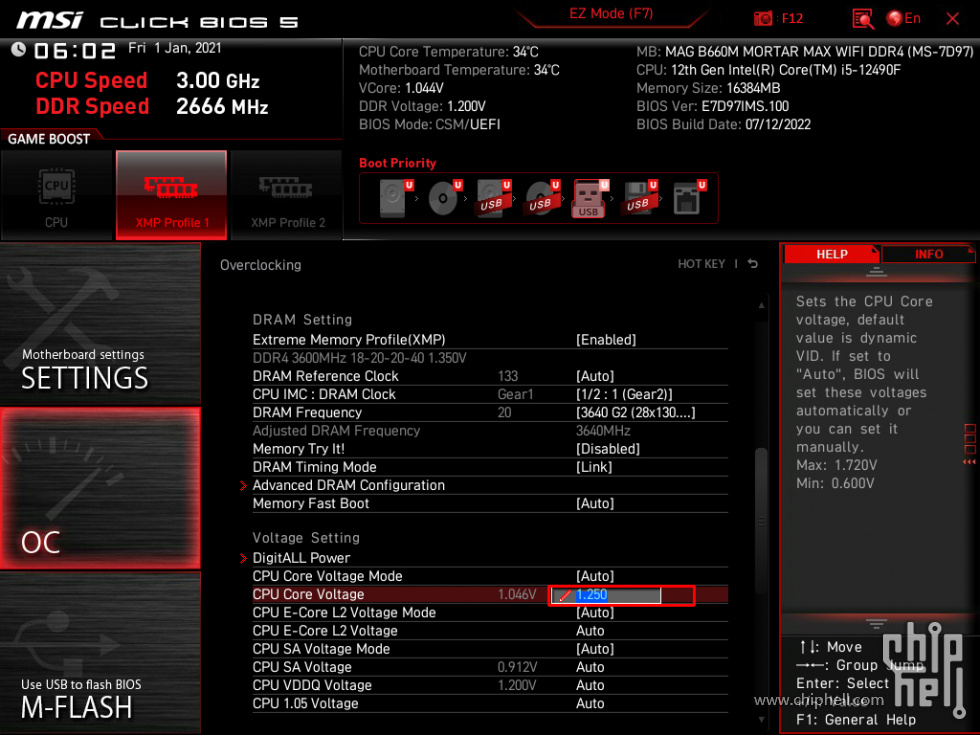Open the OC overclocking section
This screenshot has width=980, height=735.
(100, 488)
